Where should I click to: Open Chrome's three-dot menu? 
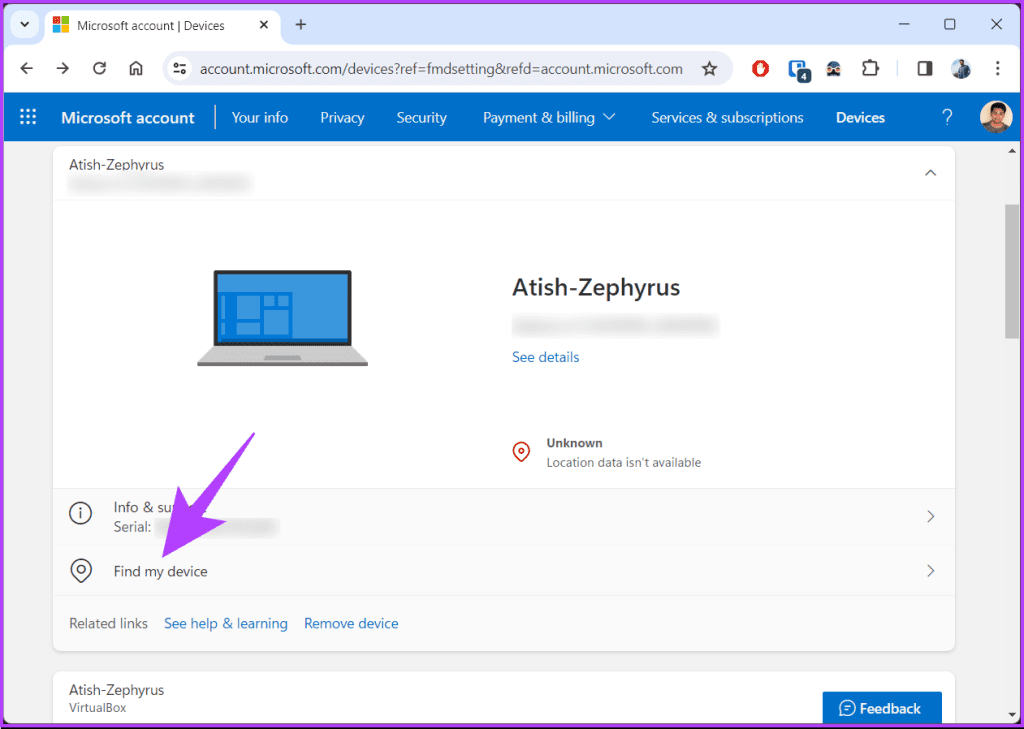coord(997,69)
